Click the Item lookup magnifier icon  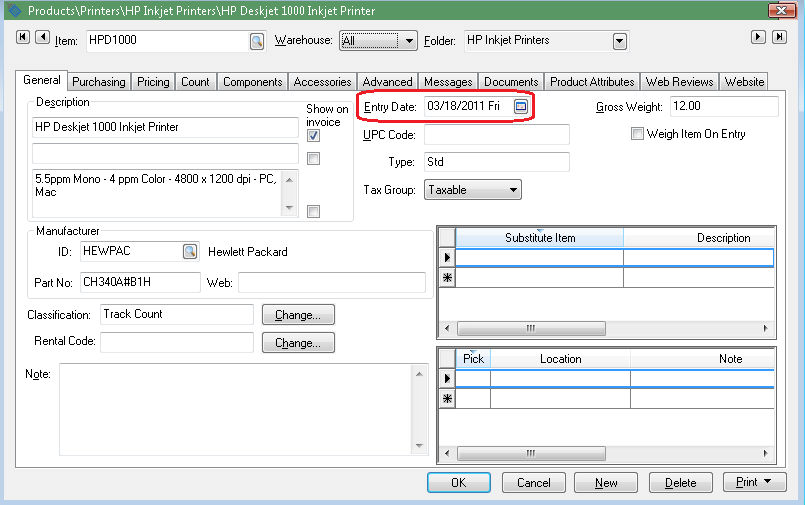click(x=256, y=41)
